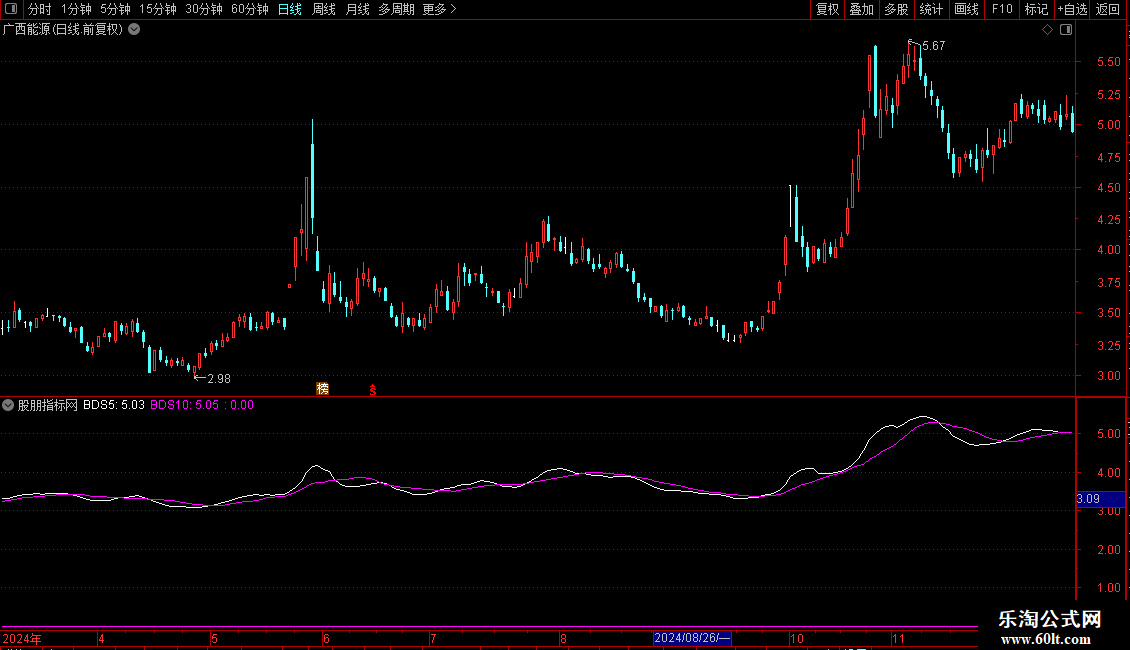Click the 2.98 low price label
1130x650 pixels.
click(x=218, y=379)
